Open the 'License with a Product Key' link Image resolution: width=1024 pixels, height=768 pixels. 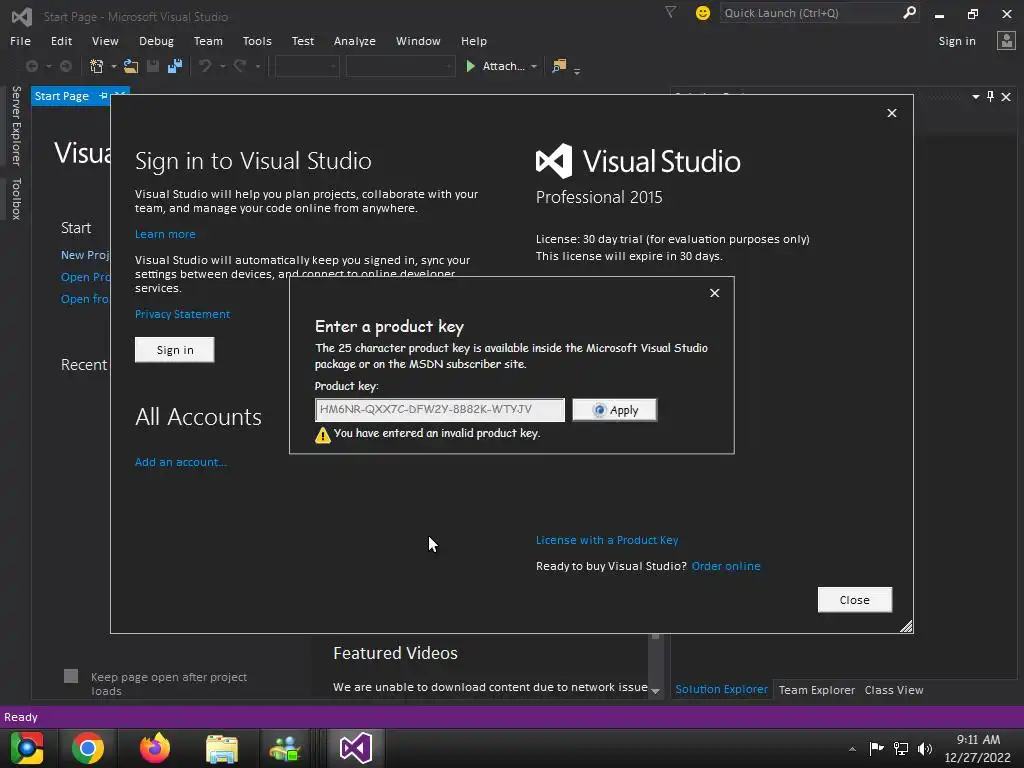[607, 540]
